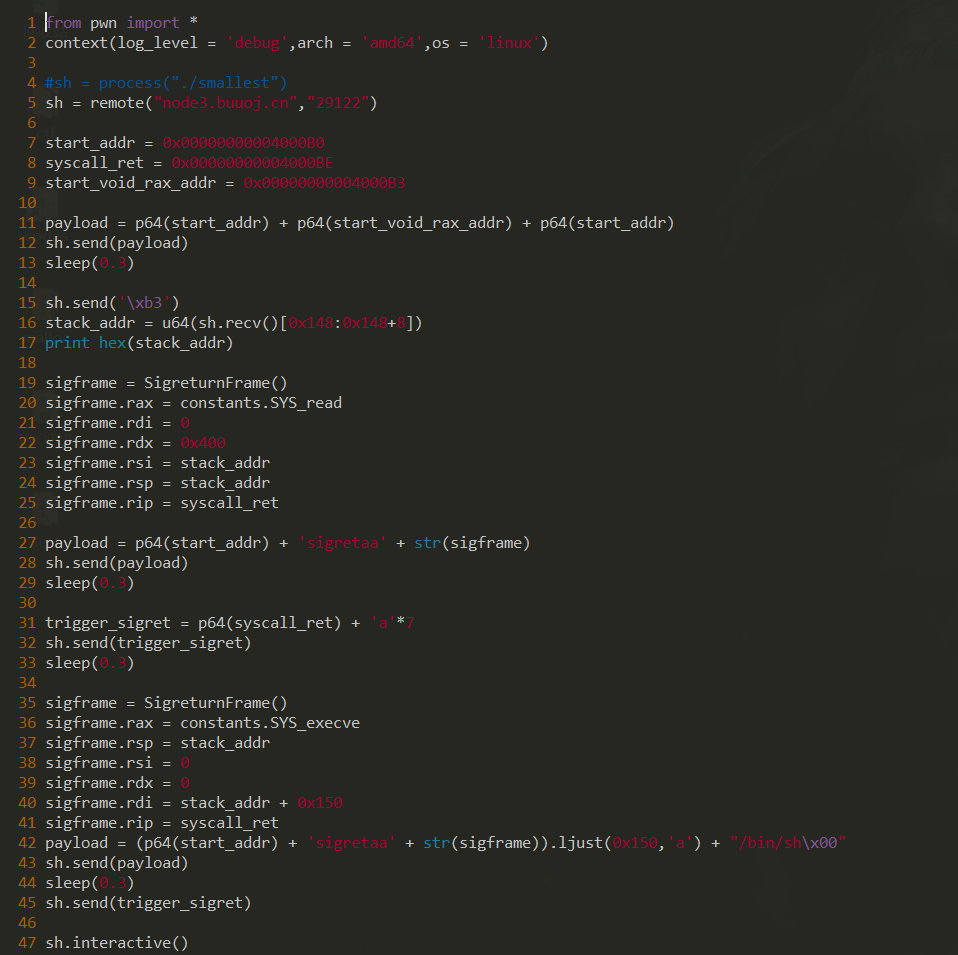Click 'sigframe.rsp = stack_addr' on line 37
The image size is (958, 955).
click(158, 742)
